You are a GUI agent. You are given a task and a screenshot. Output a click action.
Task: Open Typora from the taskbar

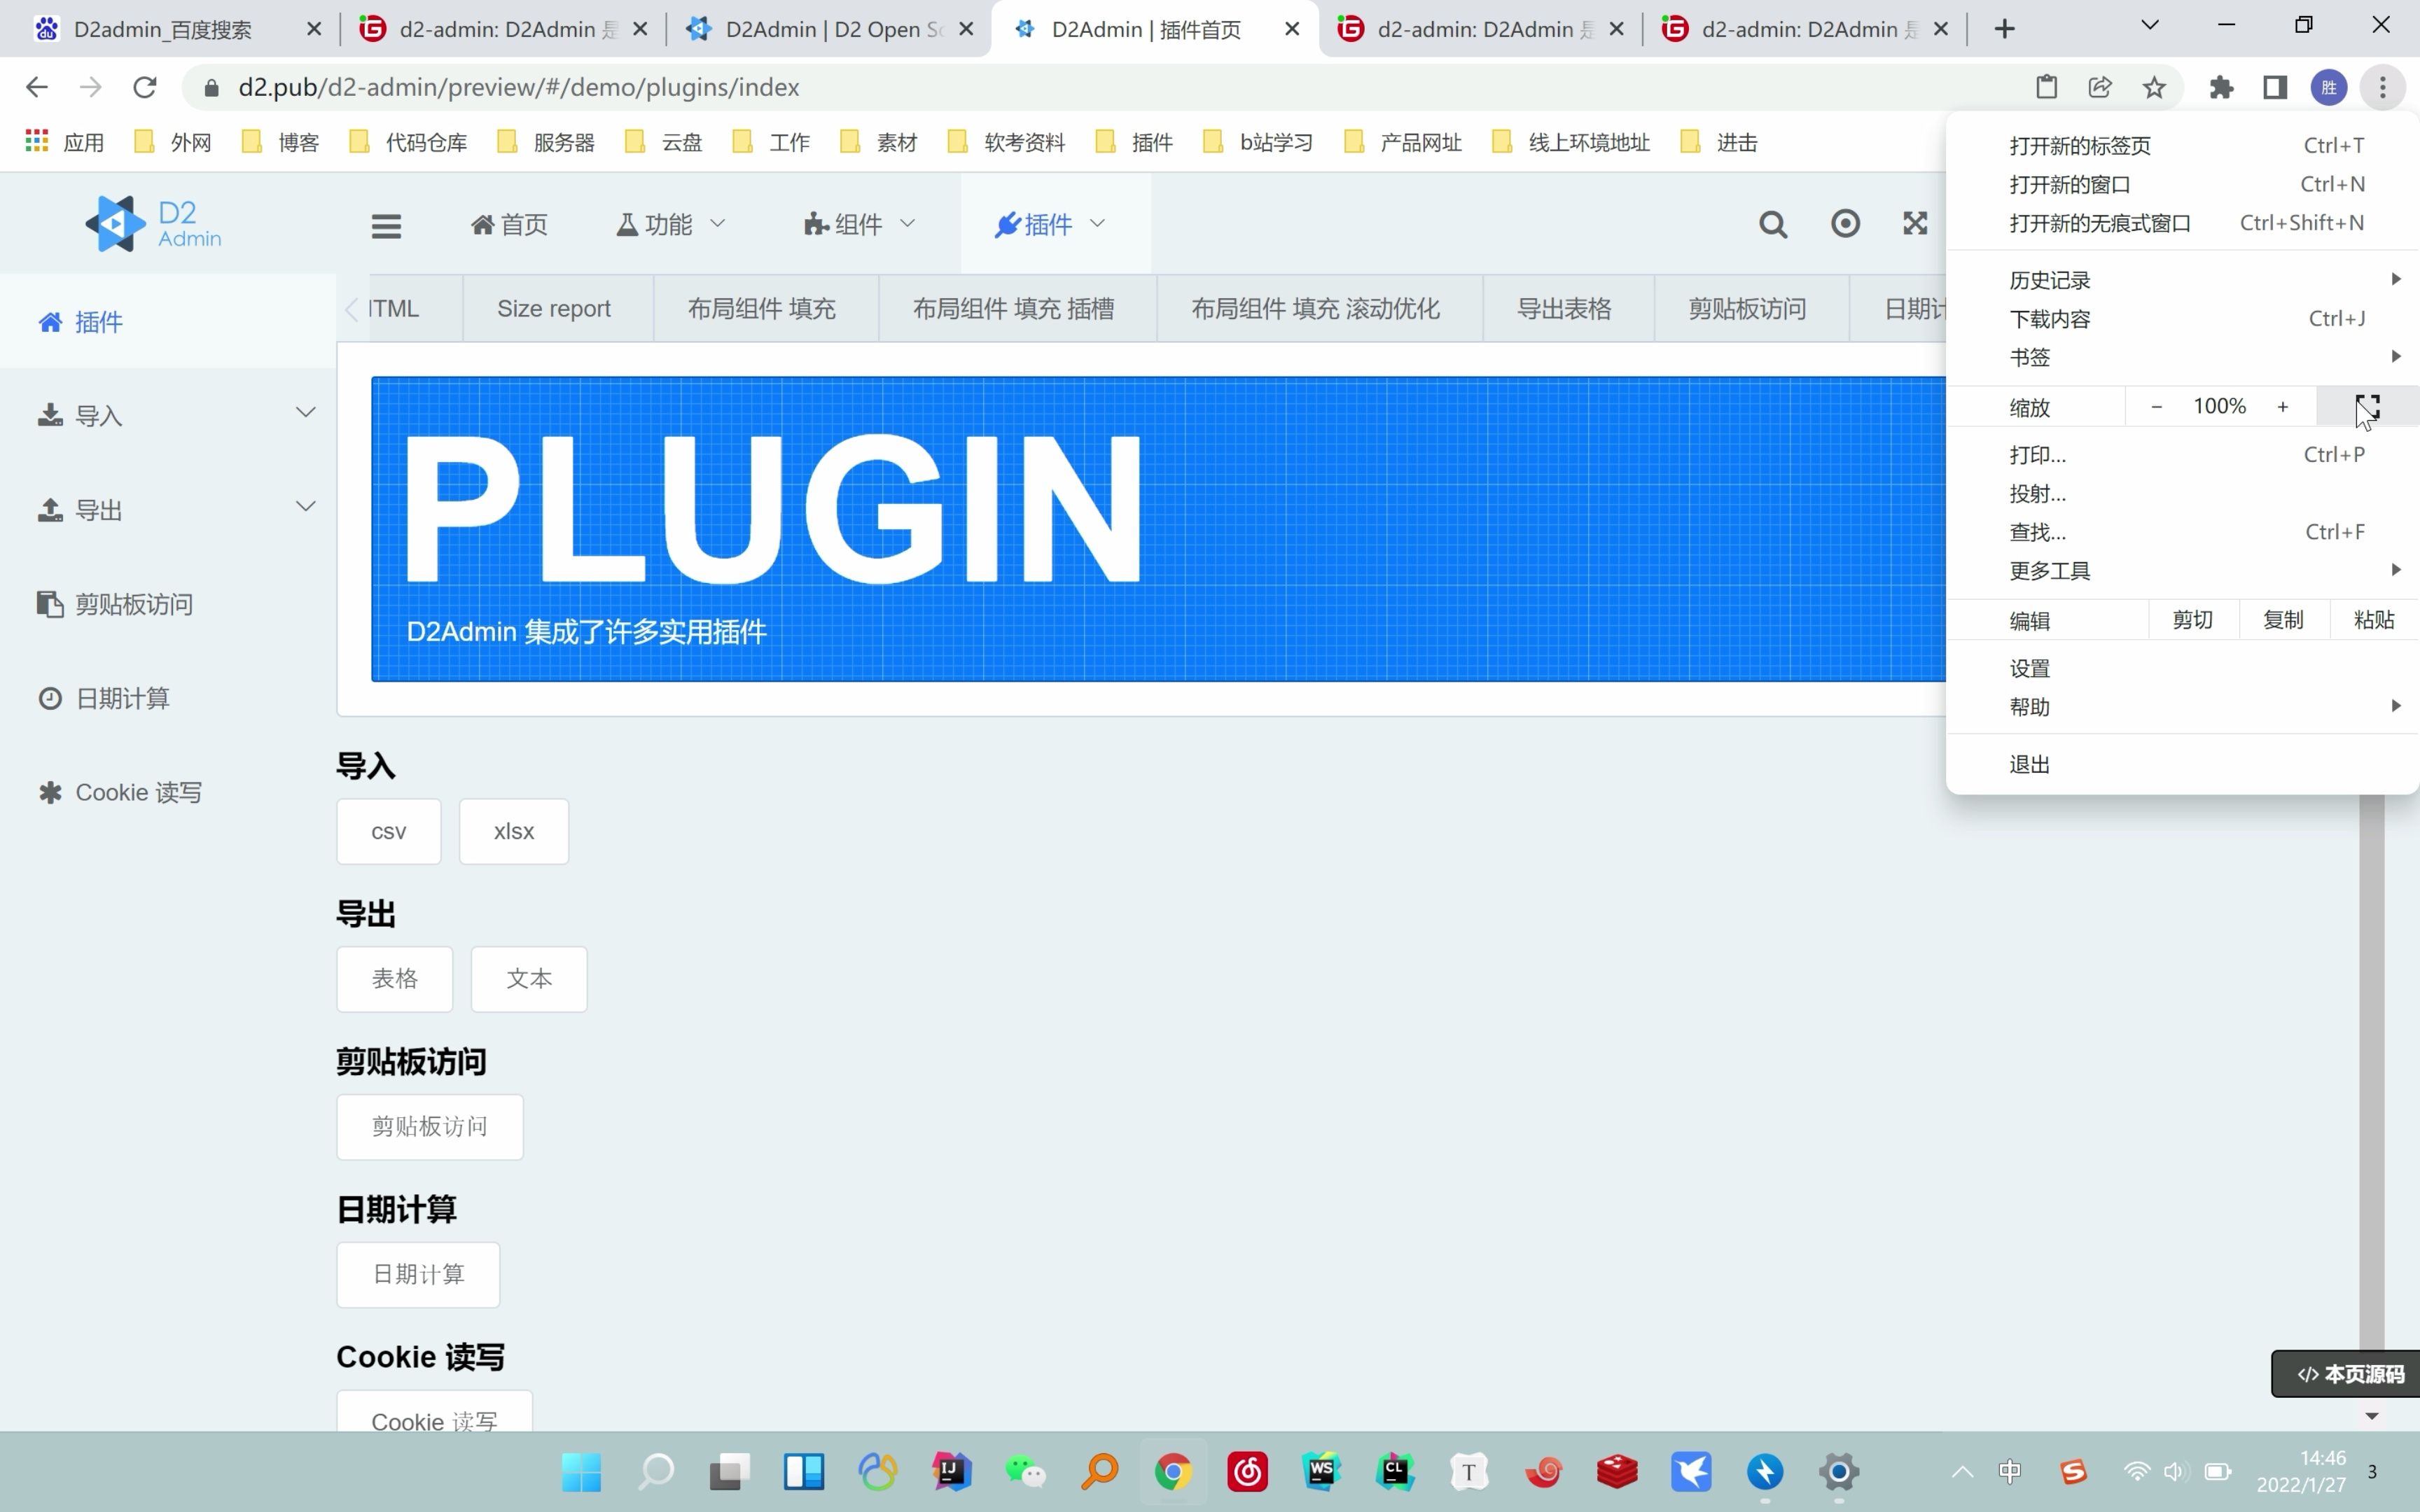click(x=1469, y=1472)
